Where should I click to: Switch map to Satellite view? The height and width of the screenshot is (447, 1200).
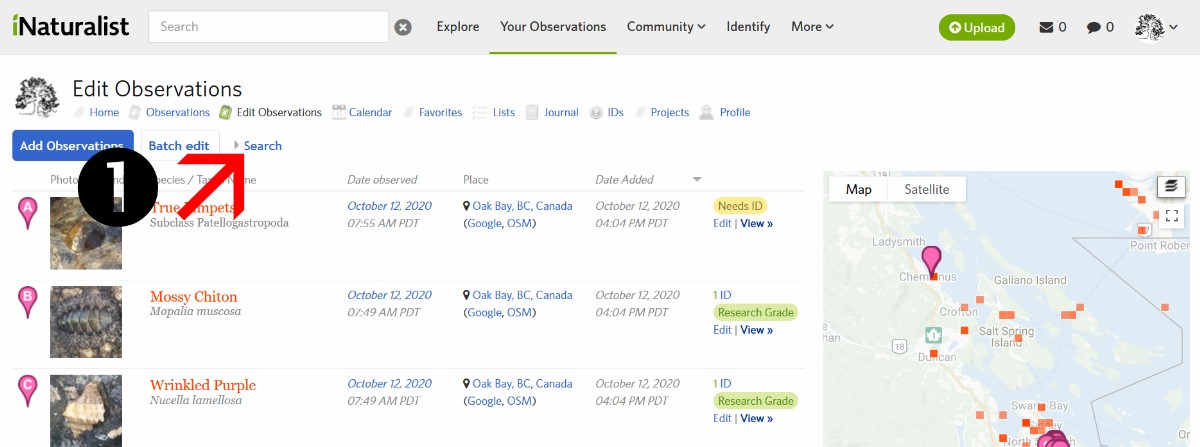click(x=926, y=189)
